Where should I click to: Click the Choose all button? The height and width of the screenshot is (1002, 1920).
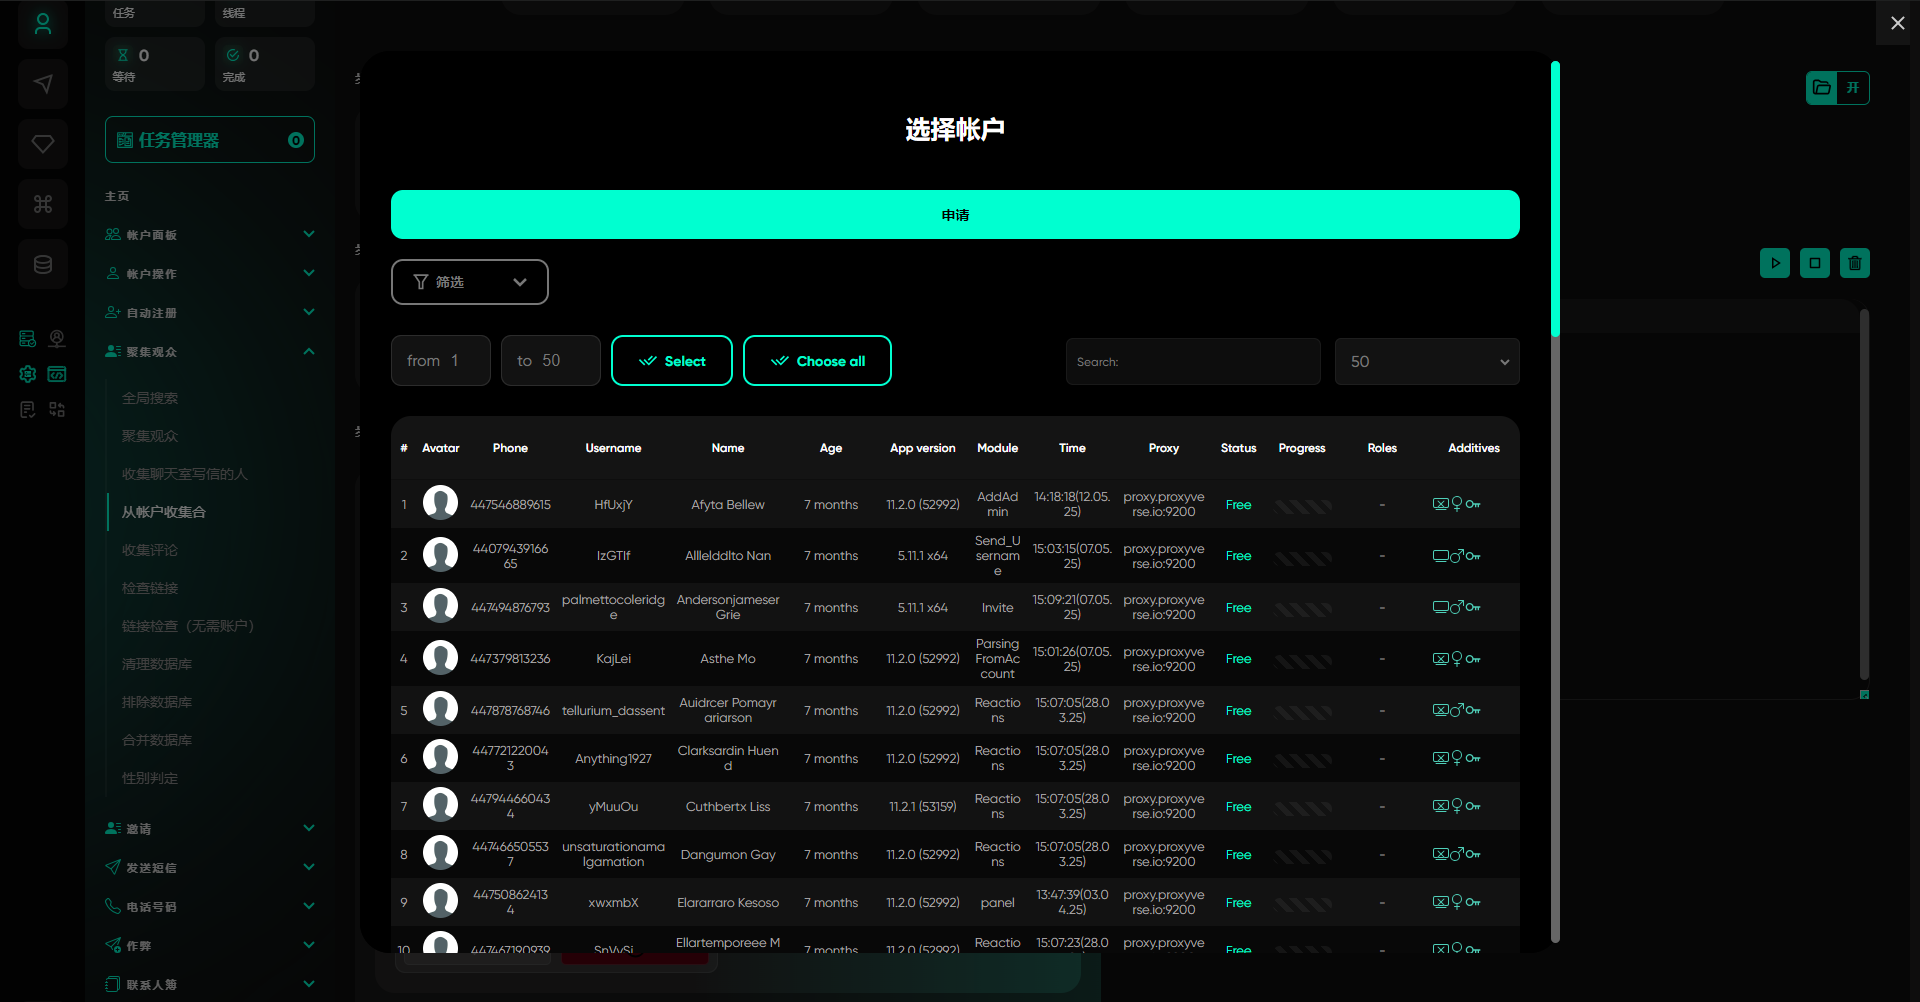tap(817, 361)
